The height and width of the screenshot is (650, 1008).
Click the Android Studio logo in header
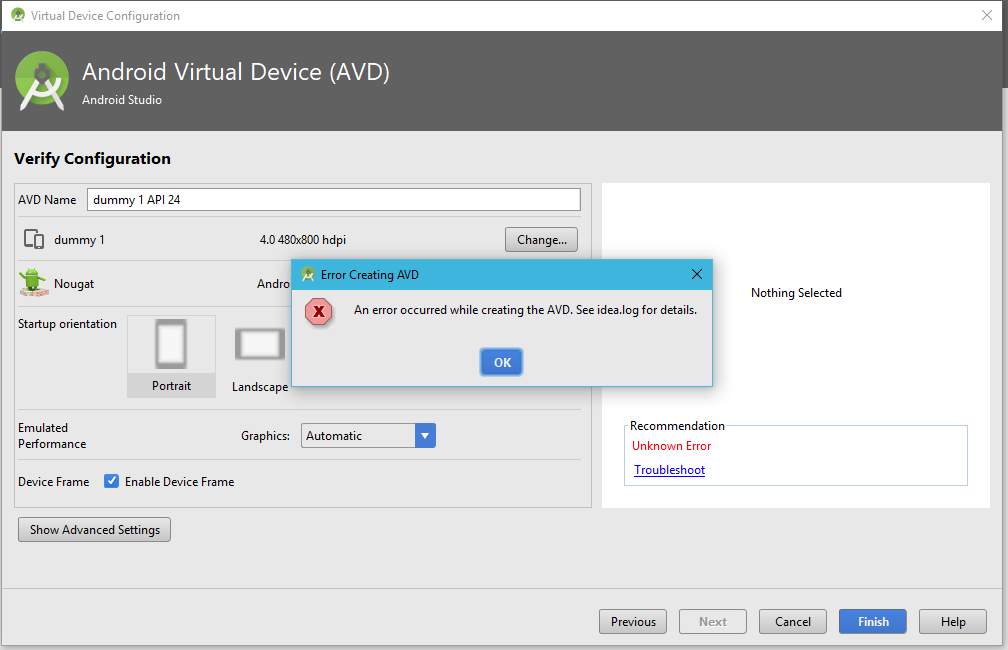point(43,80)
